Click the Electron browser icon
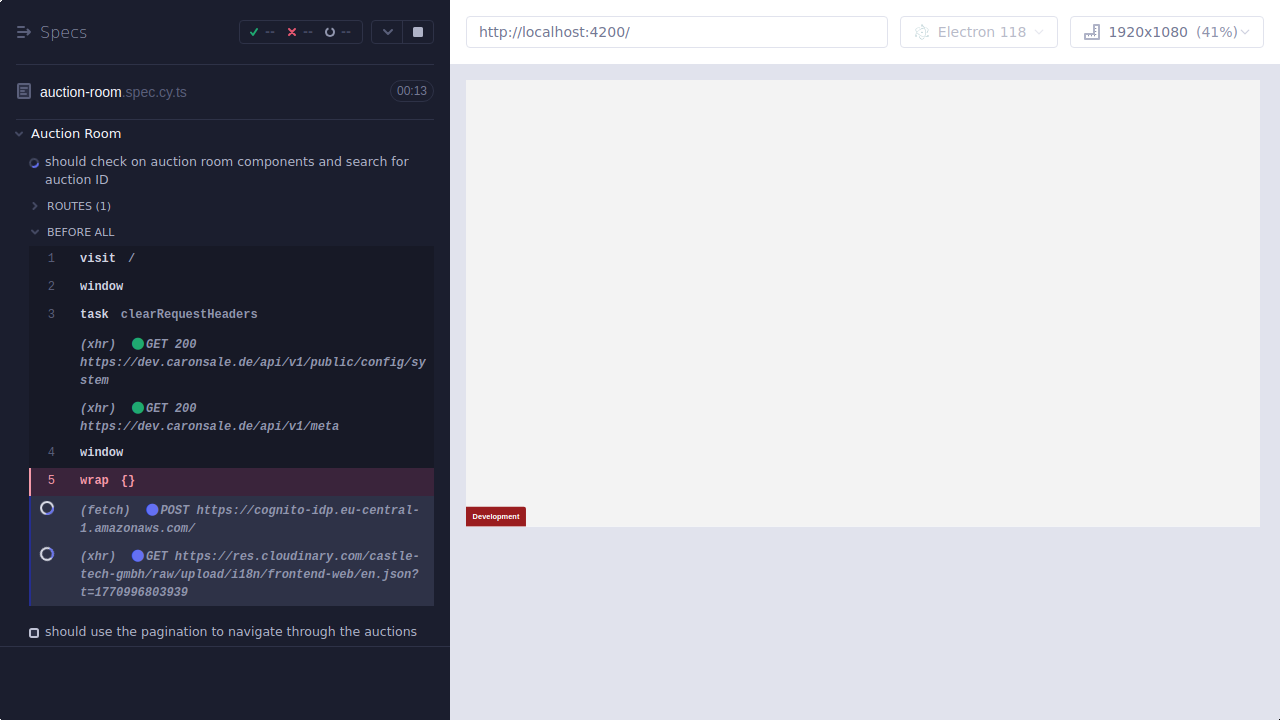 pos(921,31)
